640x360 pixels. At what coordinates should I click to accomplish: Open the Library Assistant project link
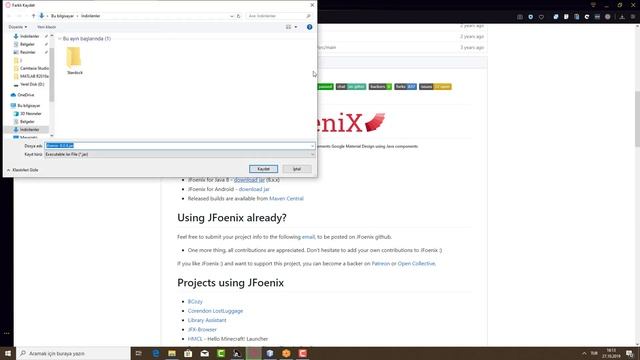tap(207, 320)
